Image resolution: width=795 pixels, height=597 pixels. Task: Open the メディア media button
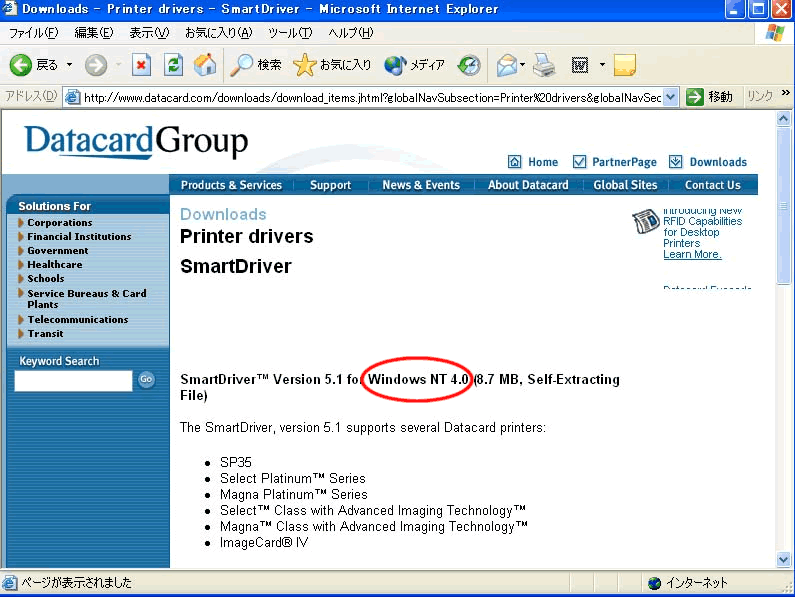pyautogui.click(x=414, y=65)
